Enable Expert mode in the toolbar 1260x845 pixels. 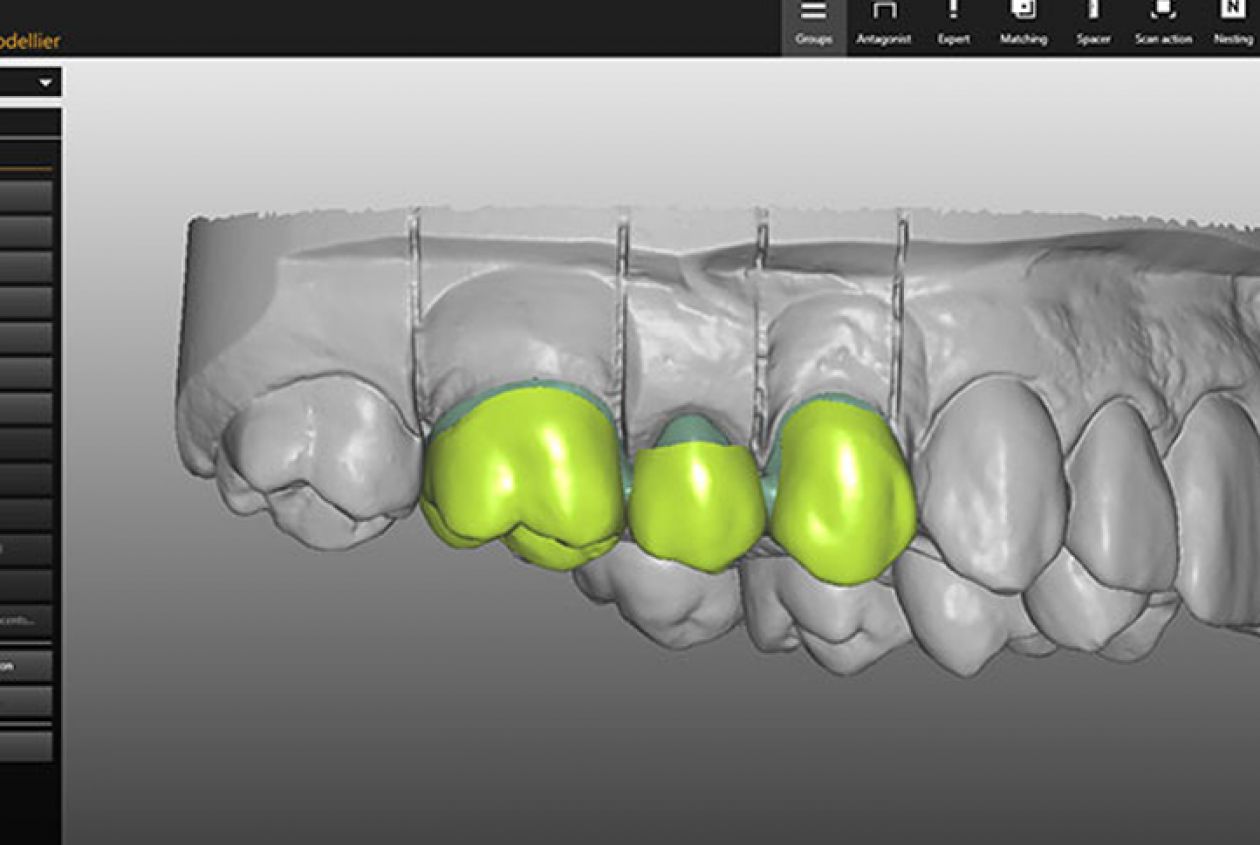click(x=953, y=22)
